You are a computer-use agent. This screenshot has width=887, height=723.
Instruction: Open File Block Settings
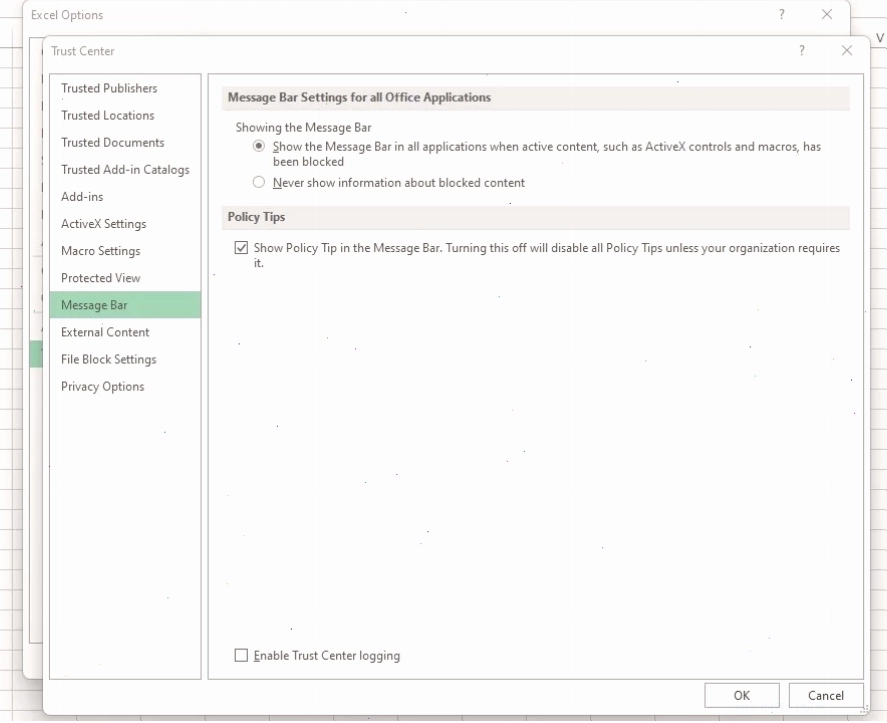pyautogui.click(x=125, y=359)
